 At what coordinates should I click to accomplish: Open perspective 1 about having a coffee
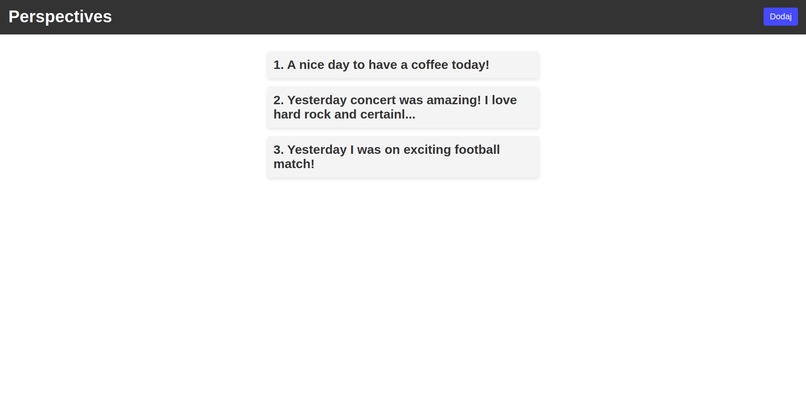click(403, 65)
